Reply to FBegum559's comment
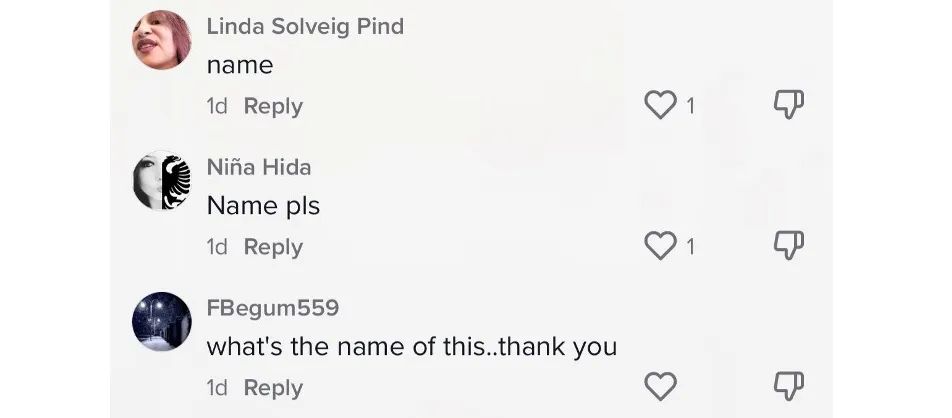This screenshot has width=952, height=418. point(273,388)
